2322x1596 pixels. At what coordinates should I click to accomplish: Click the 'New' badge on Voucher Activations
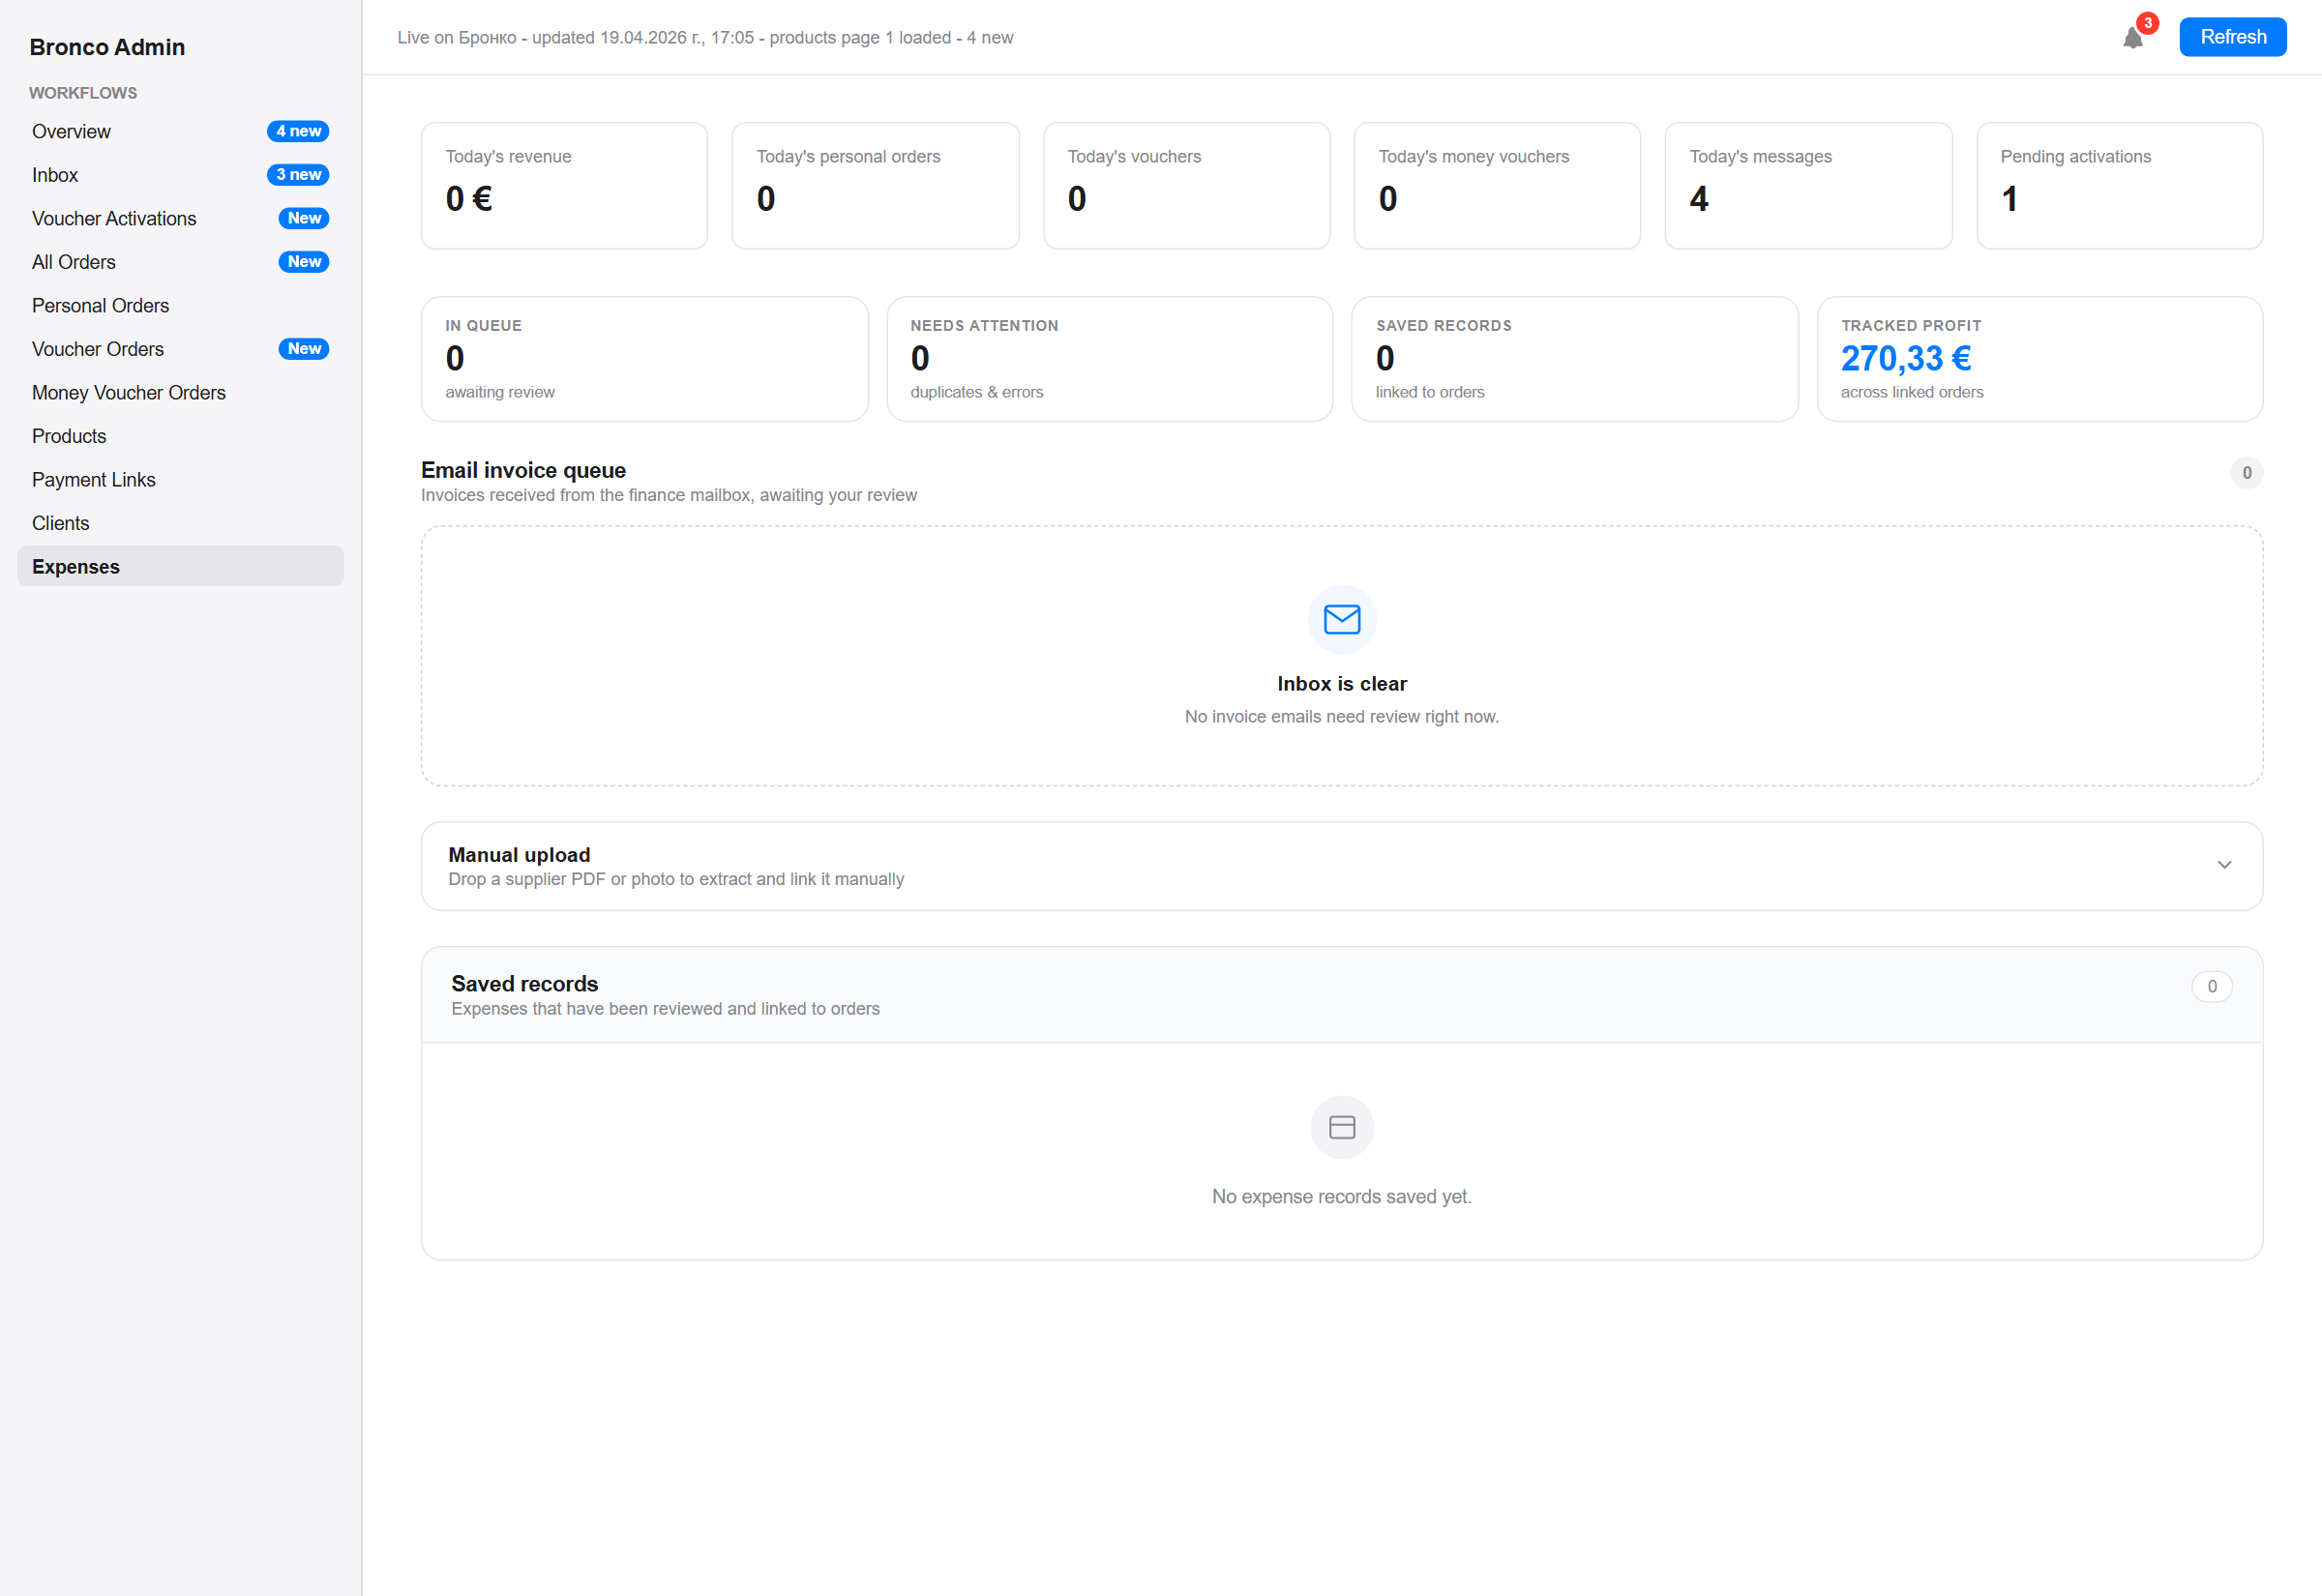(303, 218)
